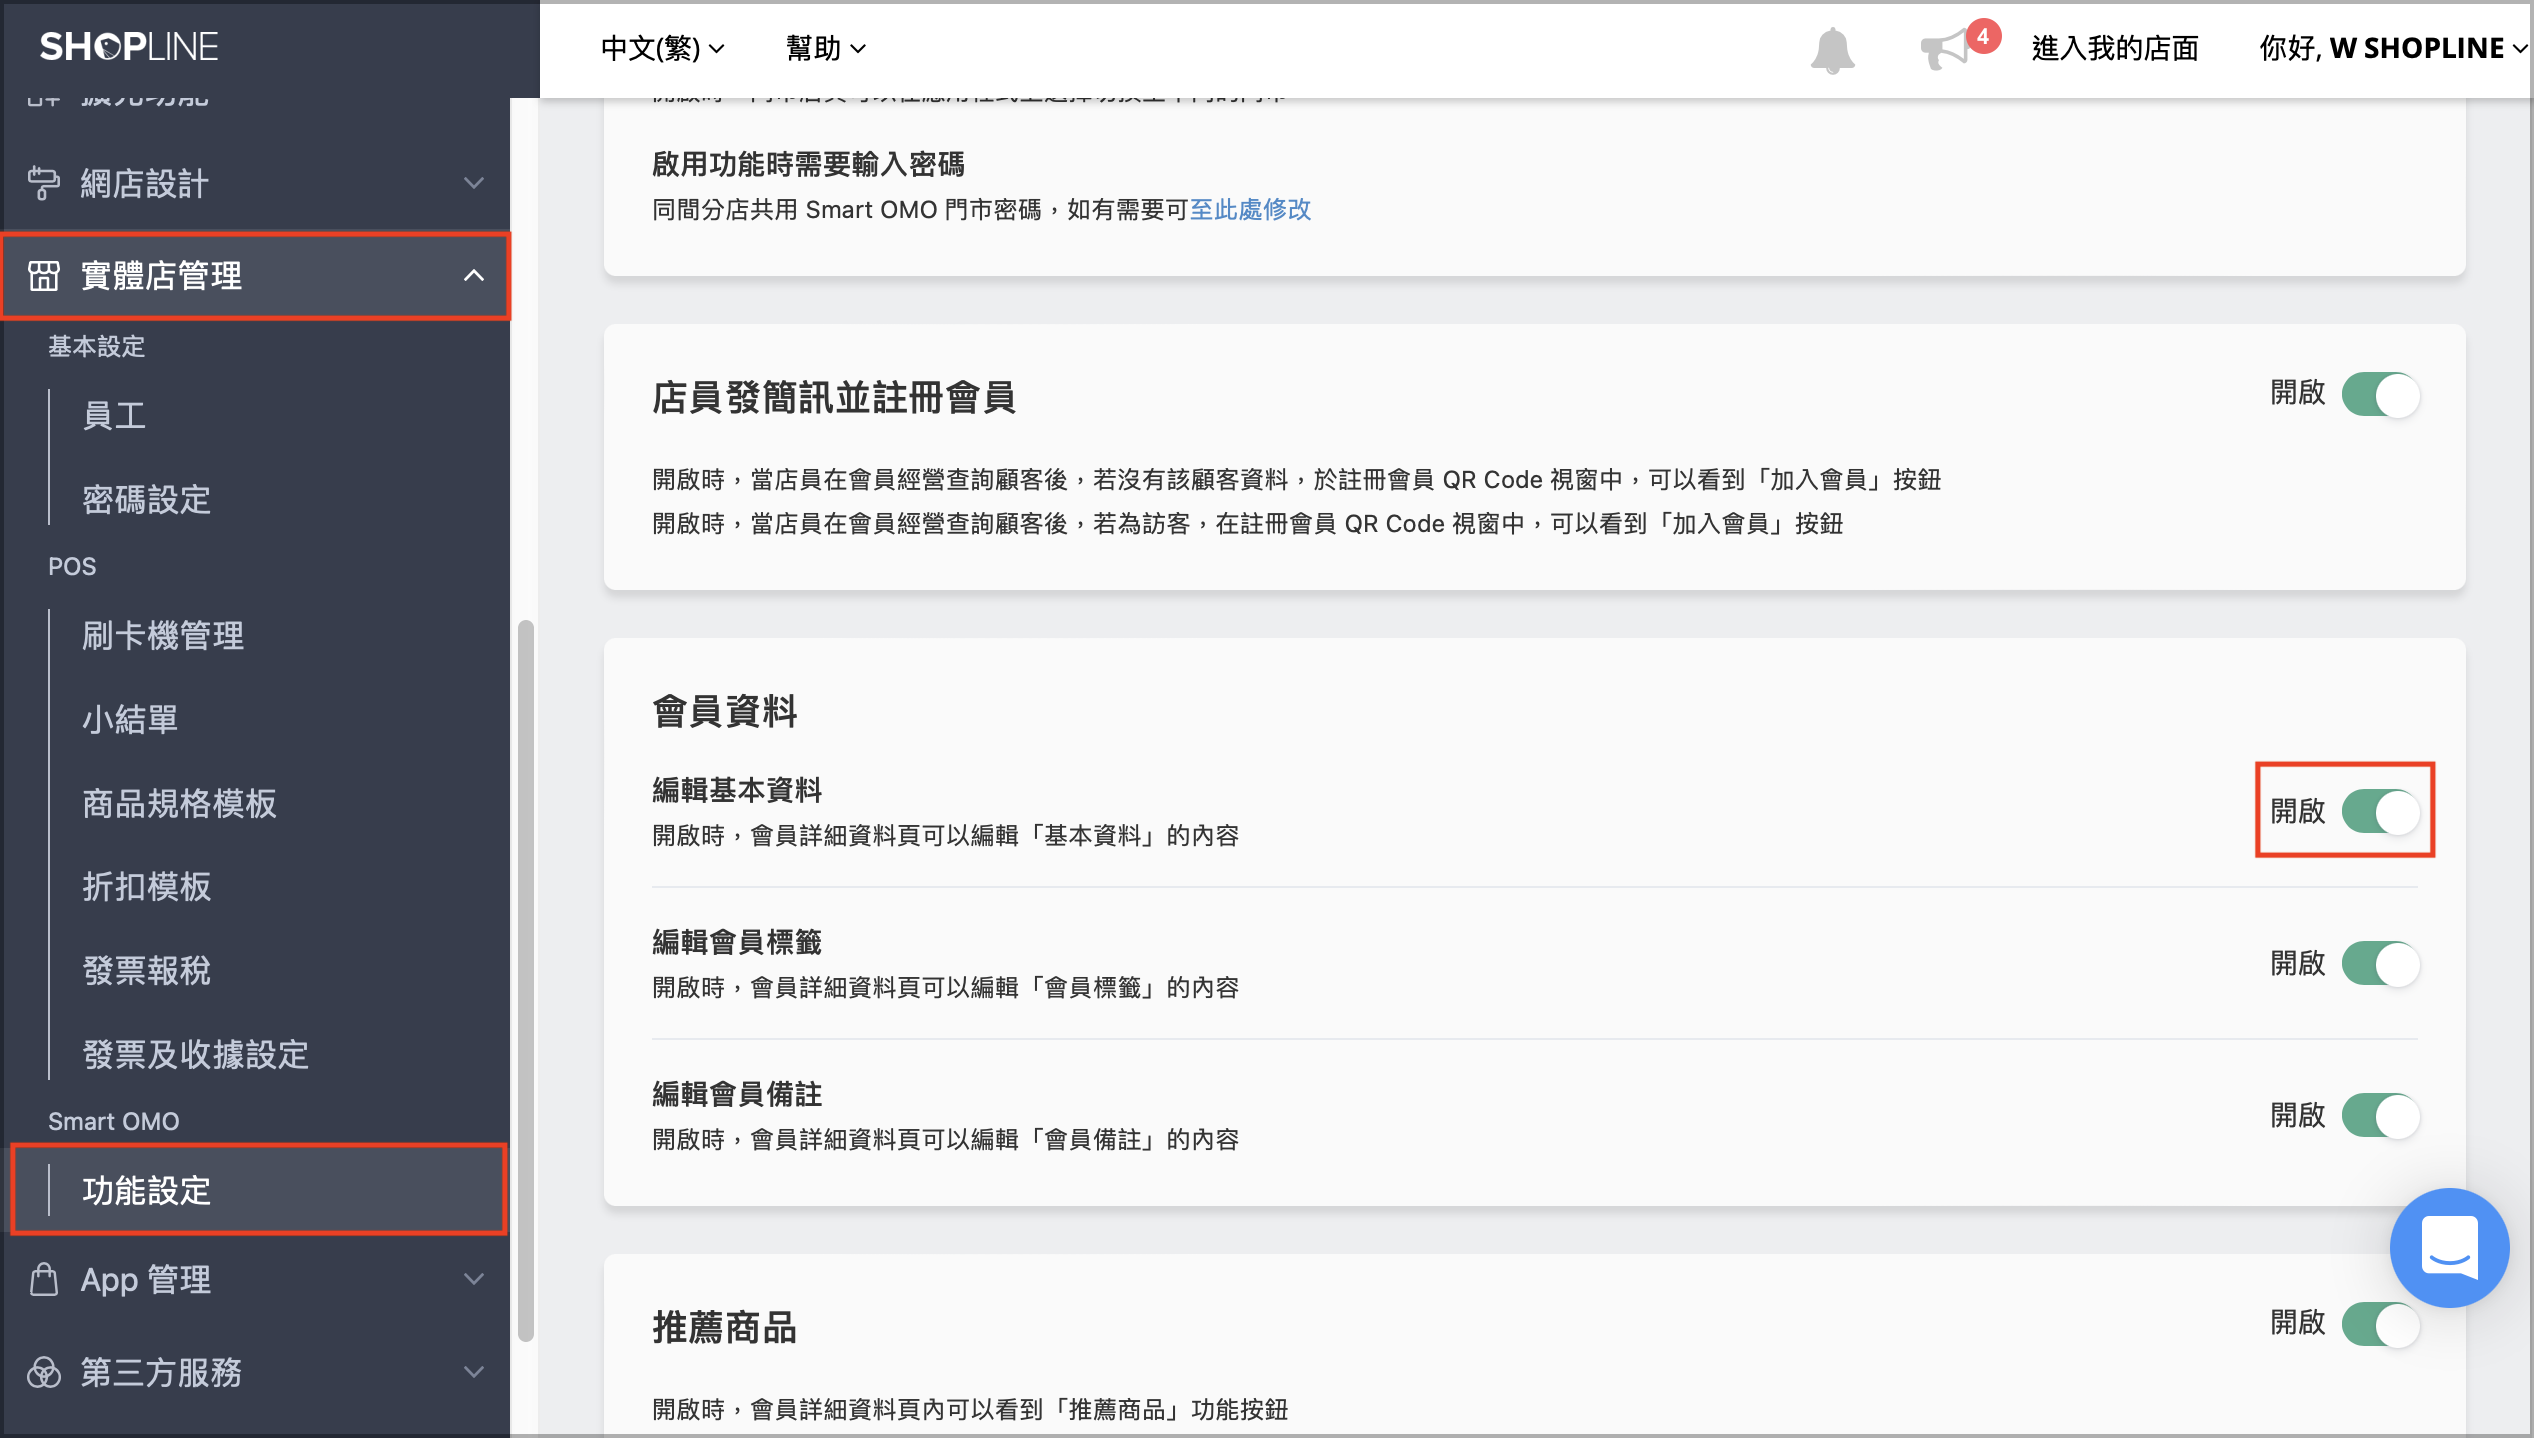Open the 中文(繁) language dropdown

662,48
